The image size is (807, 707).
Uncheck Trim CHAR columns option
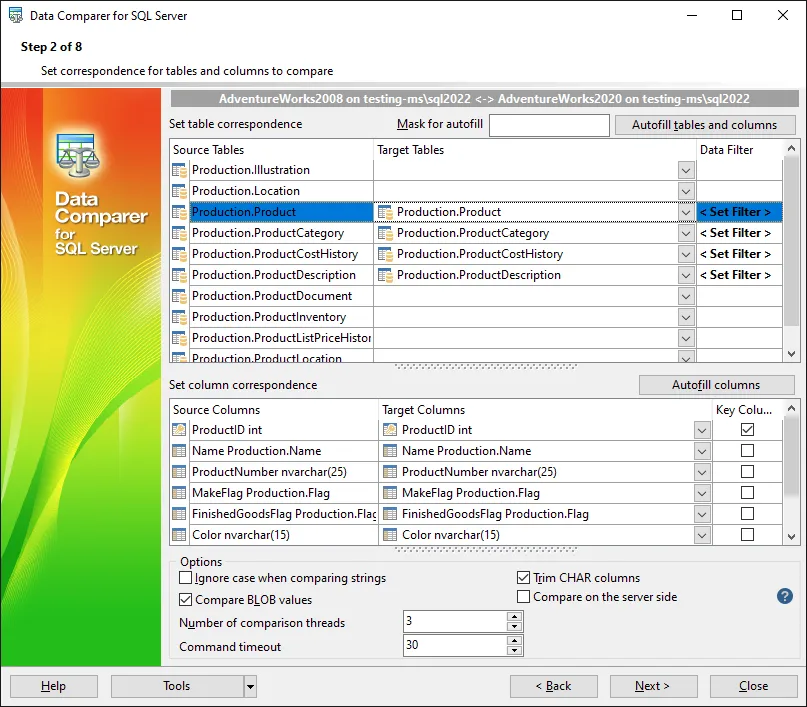[x=523, y=578]
